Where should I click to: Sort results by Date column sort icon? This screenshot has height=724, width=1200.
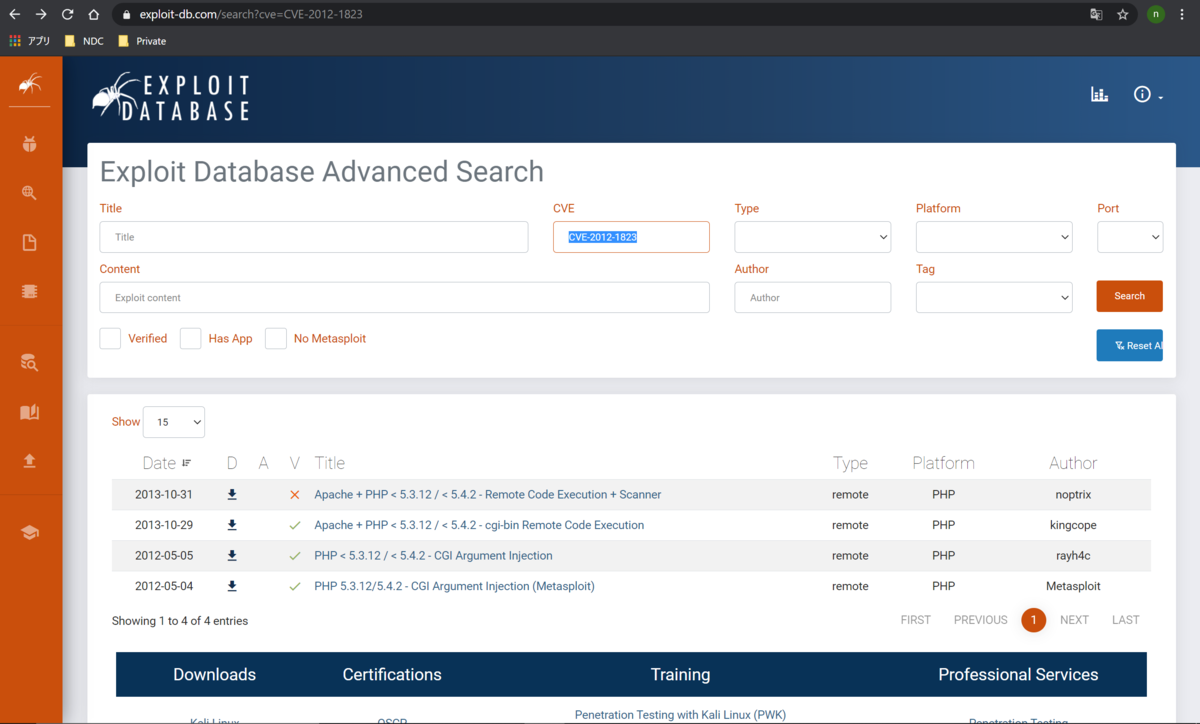click(x=187, y=463)
